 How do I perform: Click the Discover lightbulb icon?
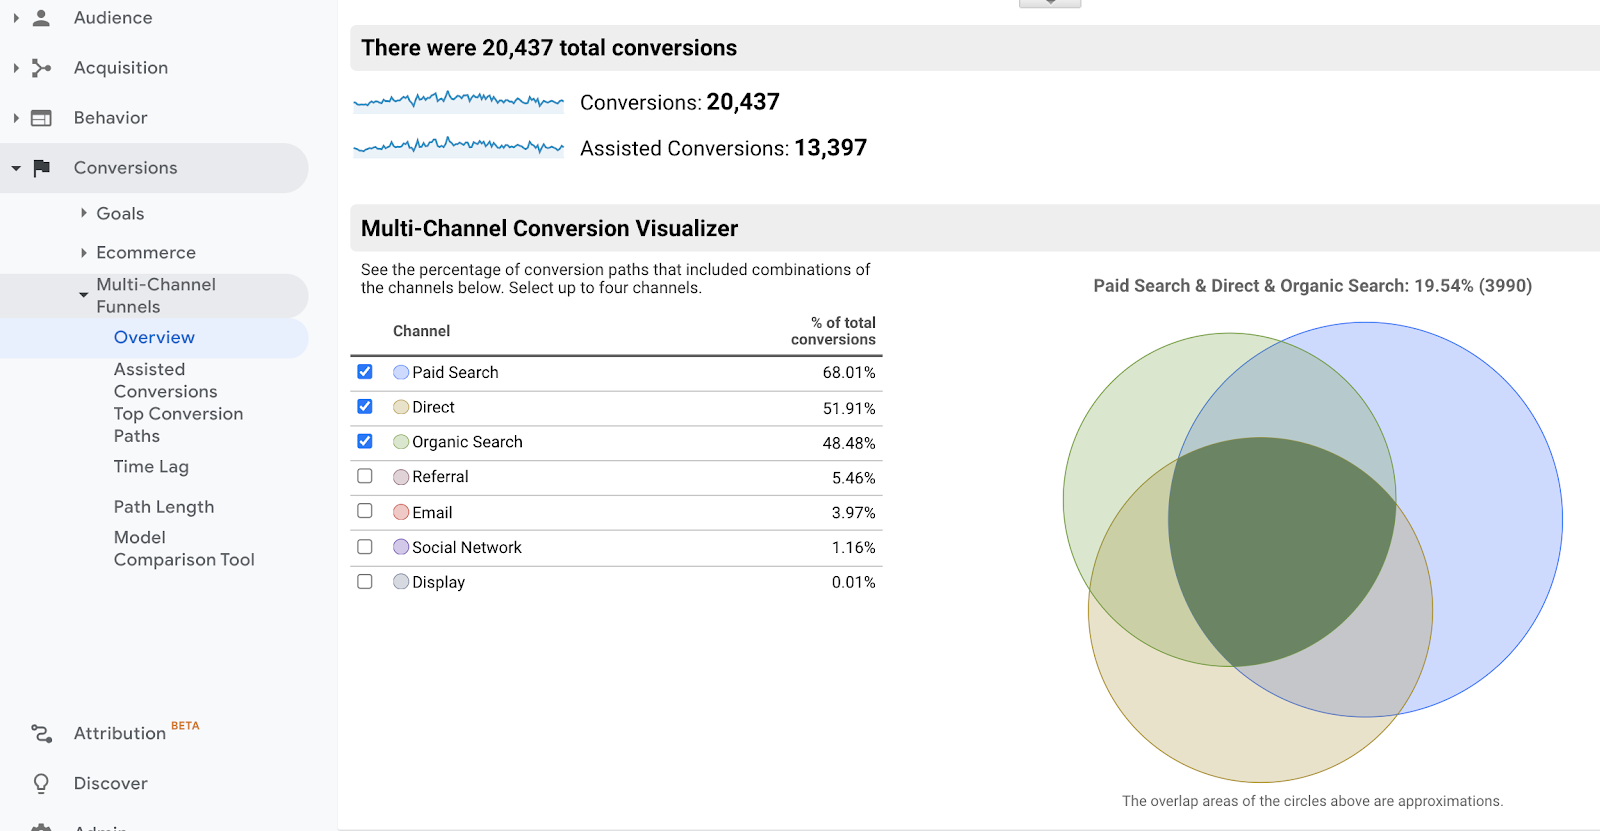click(40, 783)
